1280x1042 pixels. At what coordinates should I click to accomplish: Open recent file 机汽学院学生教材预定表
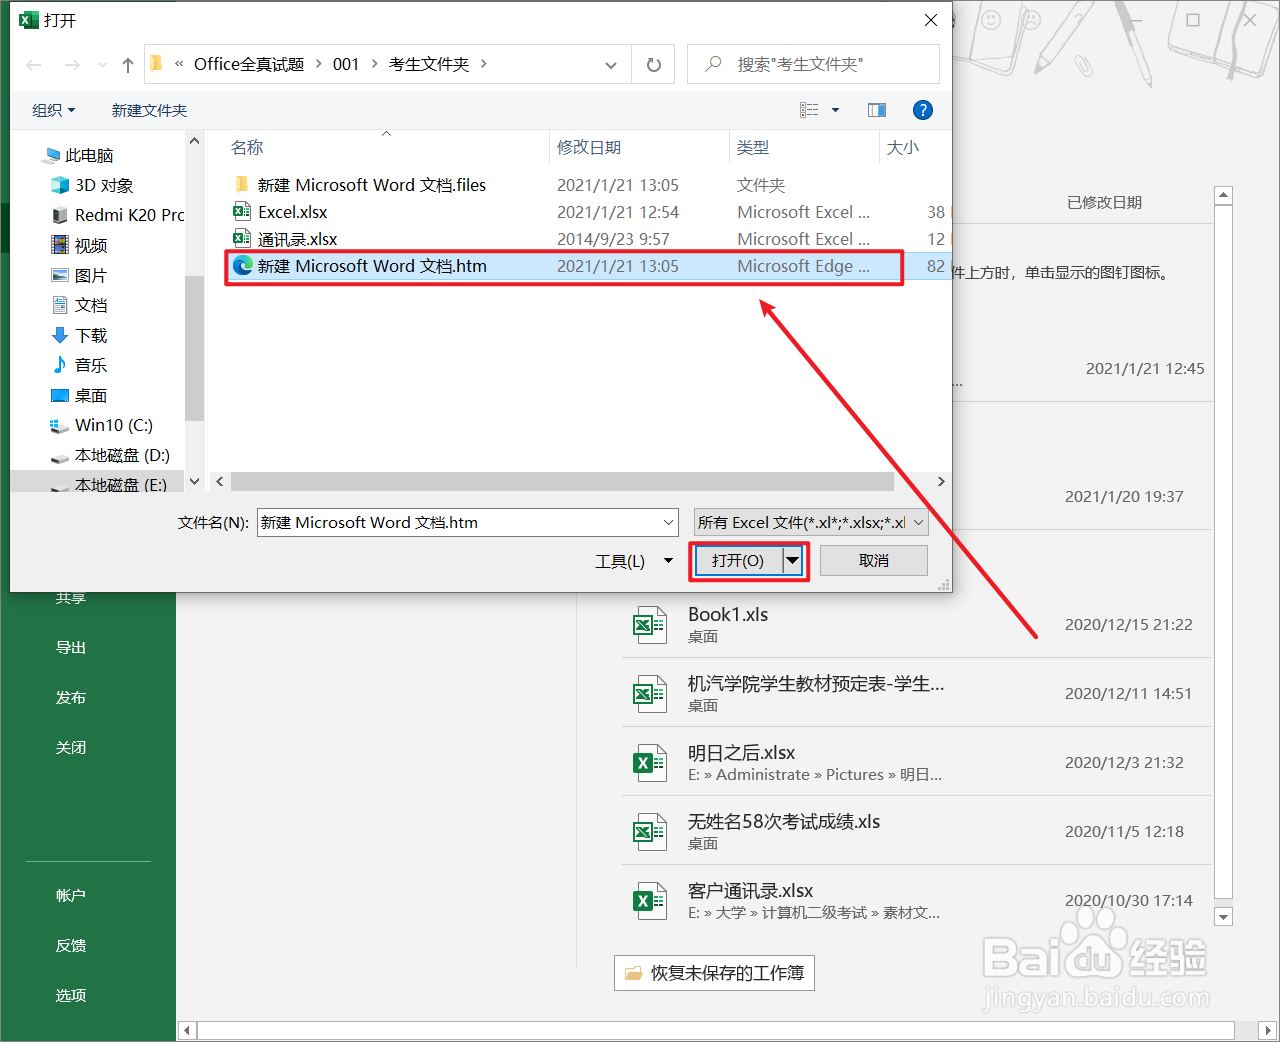click(x=915, y=693)
